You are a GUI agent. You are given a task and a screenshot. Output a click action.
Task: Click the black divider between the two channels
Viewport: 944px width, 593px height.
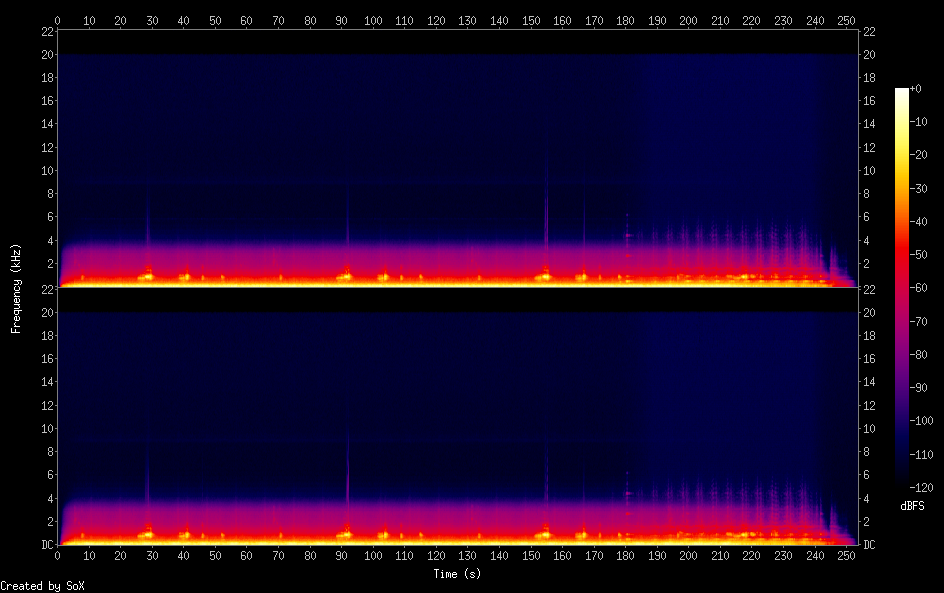pyautogui.click(x=456, y=298)
